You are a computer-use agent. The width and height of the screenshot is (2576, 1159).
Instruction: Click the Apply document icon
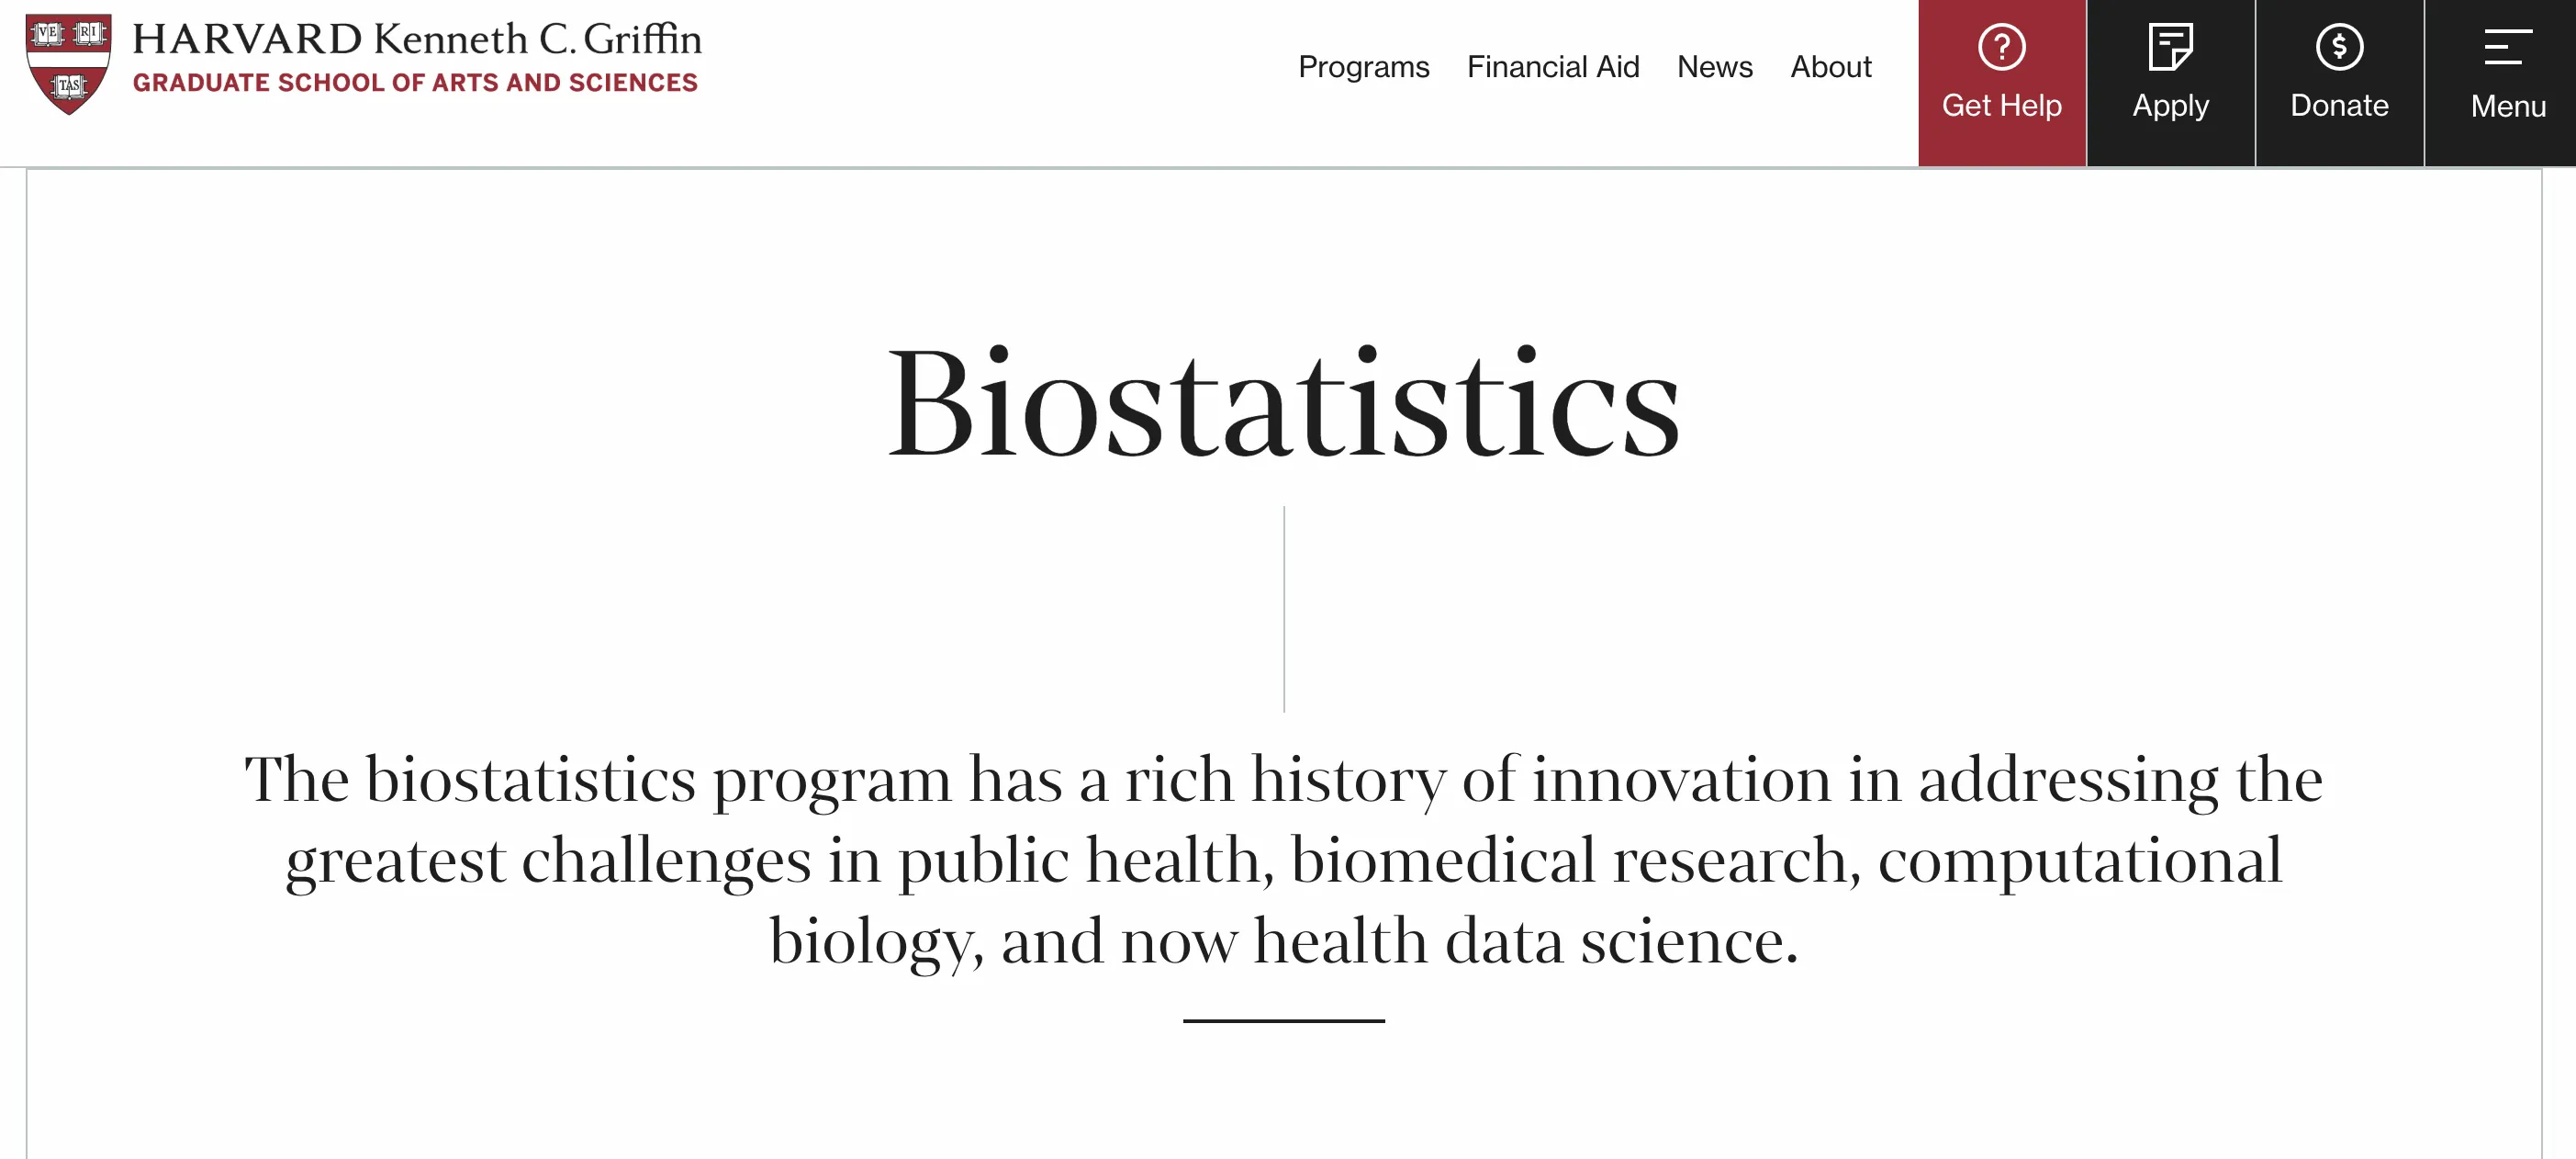pyautogui.click(x=2169, y=47)
